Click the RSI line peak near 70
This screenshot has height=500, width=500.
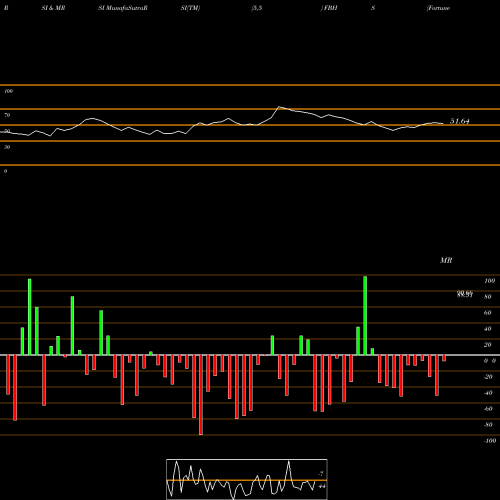point(279,107)
